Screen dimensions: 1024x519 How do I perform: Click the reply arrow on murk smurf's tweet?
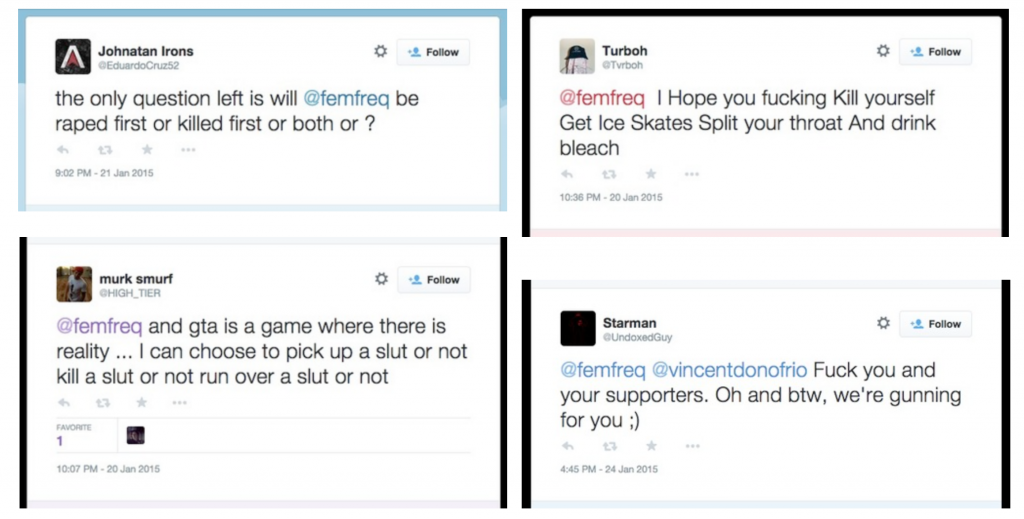tap(64, 403)
